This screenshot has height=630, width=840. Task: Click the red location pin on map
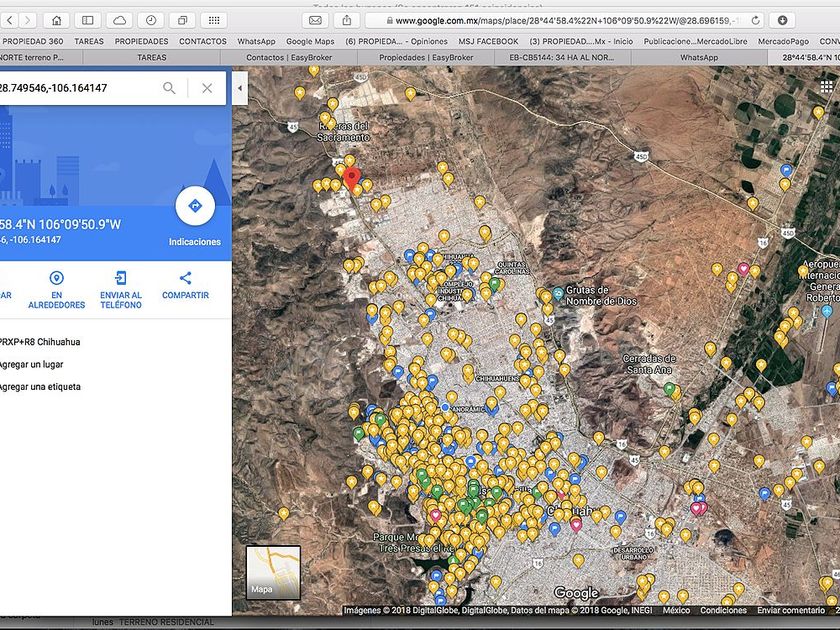coord(351,179)
